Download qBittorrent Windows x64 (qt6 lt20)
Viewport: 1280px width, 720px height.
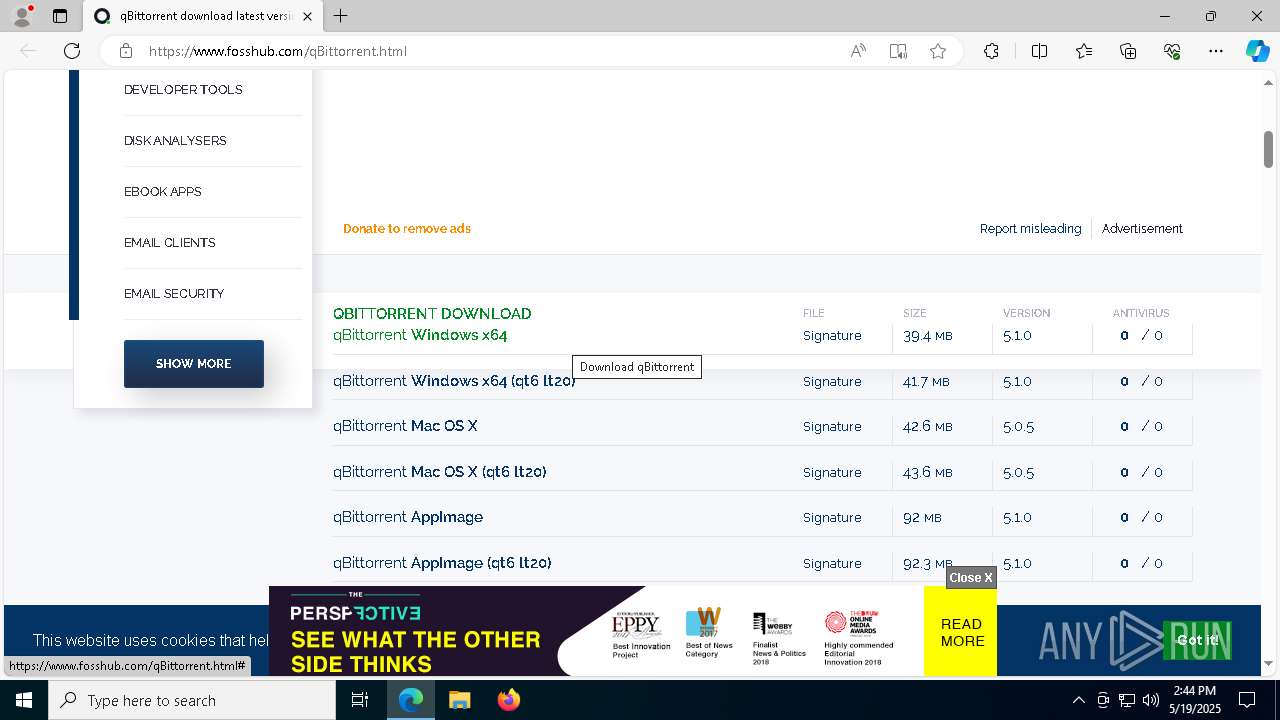tap(454, 381)
